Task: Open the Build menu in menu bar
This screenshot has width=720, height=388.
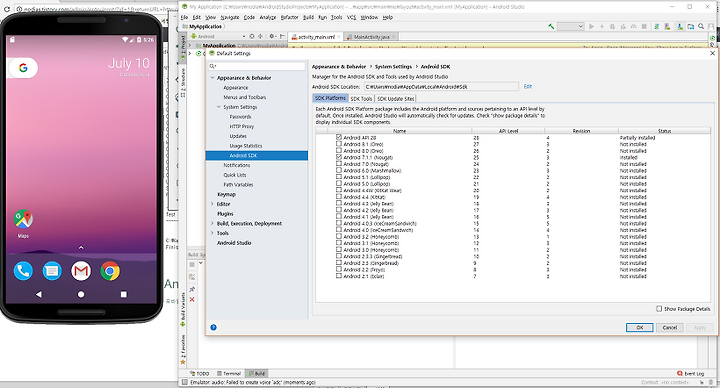Action: tap(308, 17)
